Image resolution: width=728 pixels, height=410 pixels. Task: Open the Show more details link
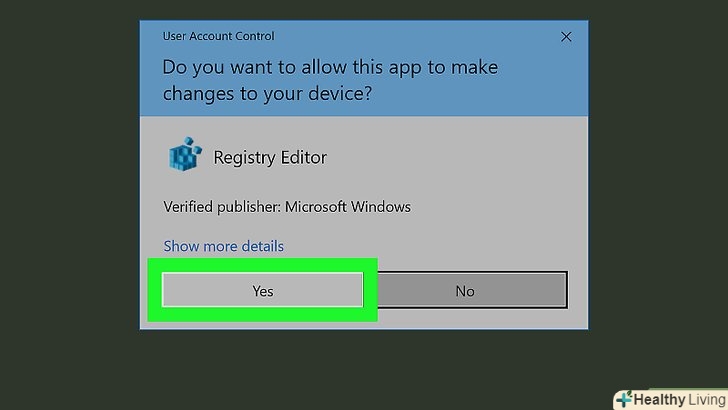click(x=223, y=246)
